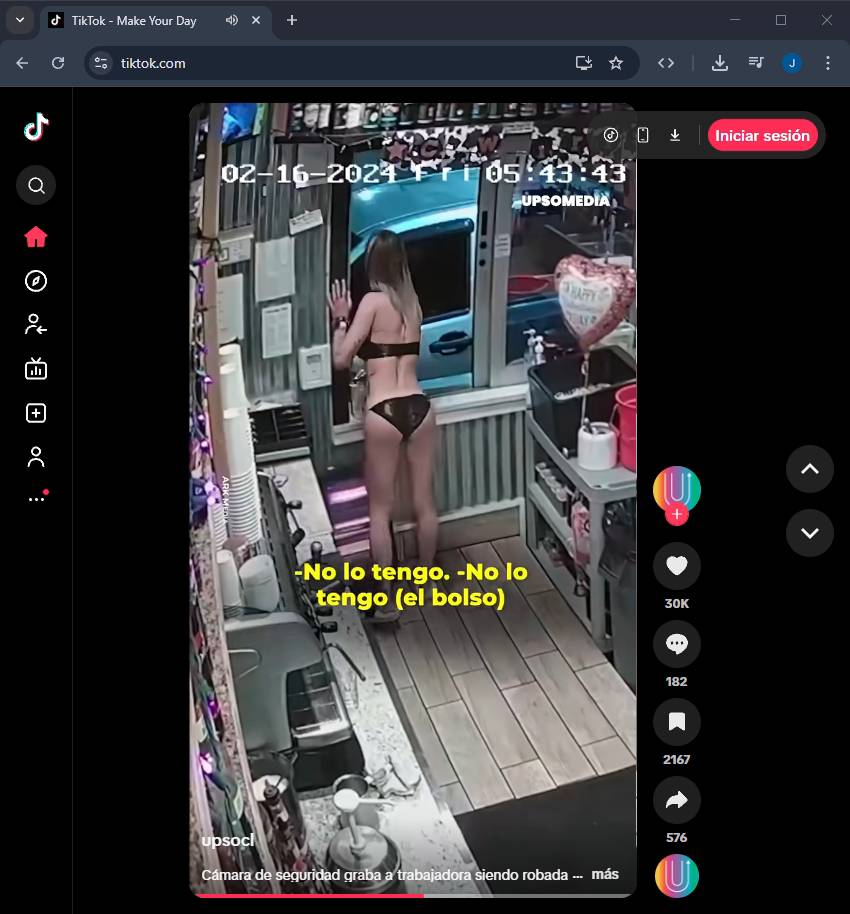Screen dimensions: 850x914
Task: Open the Explore compass icon
Action: 36,281
